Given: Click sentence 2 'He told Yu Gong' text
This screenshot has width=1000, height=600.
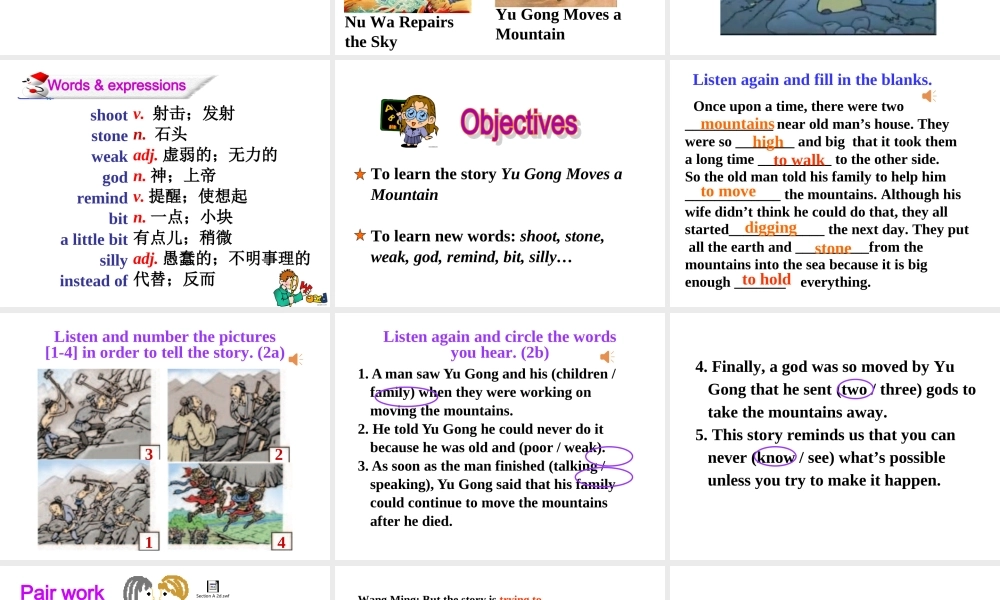Looking at the screenshot, I should click(x=487, y=438).
